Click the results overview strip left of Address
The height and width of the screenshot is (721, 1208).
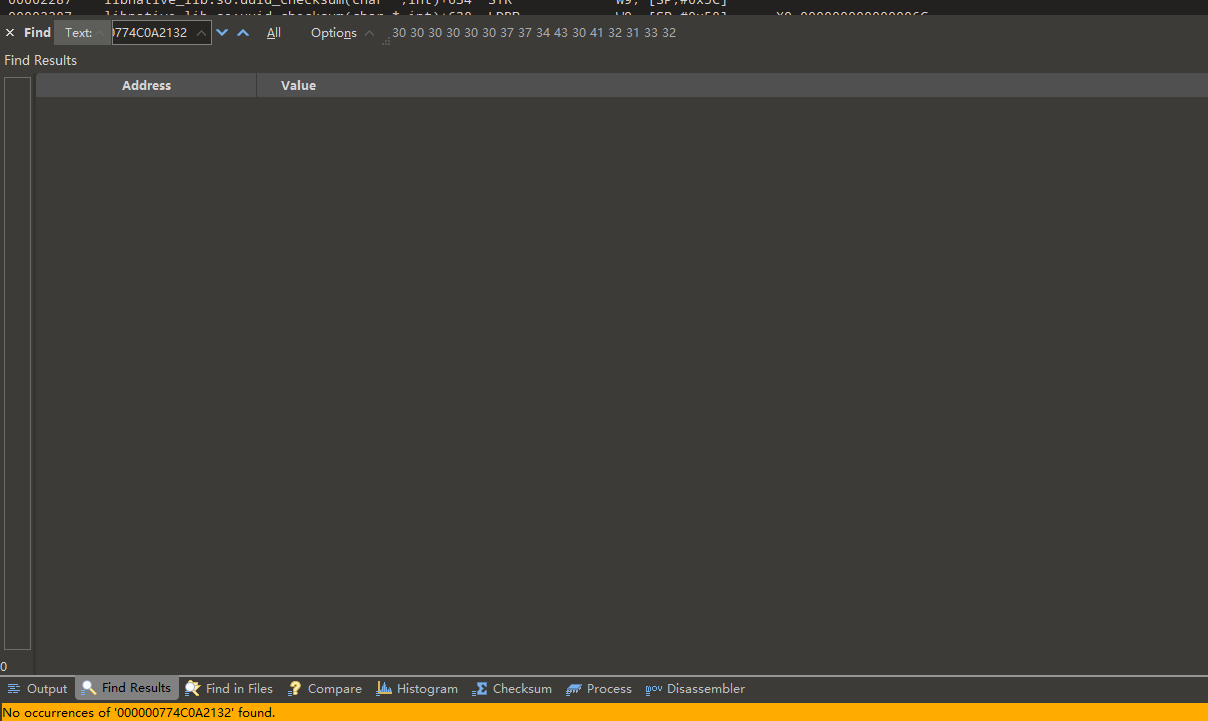[x=17, y=363]
